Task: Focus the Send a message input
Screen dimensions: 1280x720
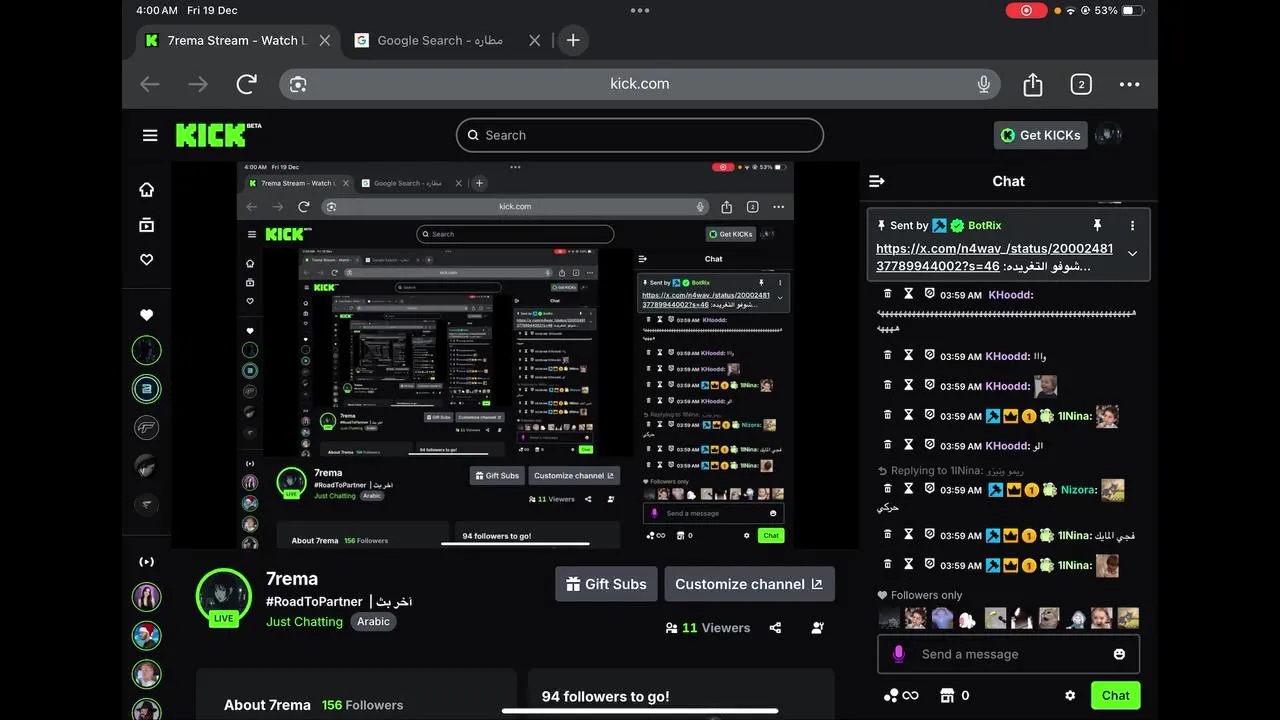Action: [x=1008, y=654]
